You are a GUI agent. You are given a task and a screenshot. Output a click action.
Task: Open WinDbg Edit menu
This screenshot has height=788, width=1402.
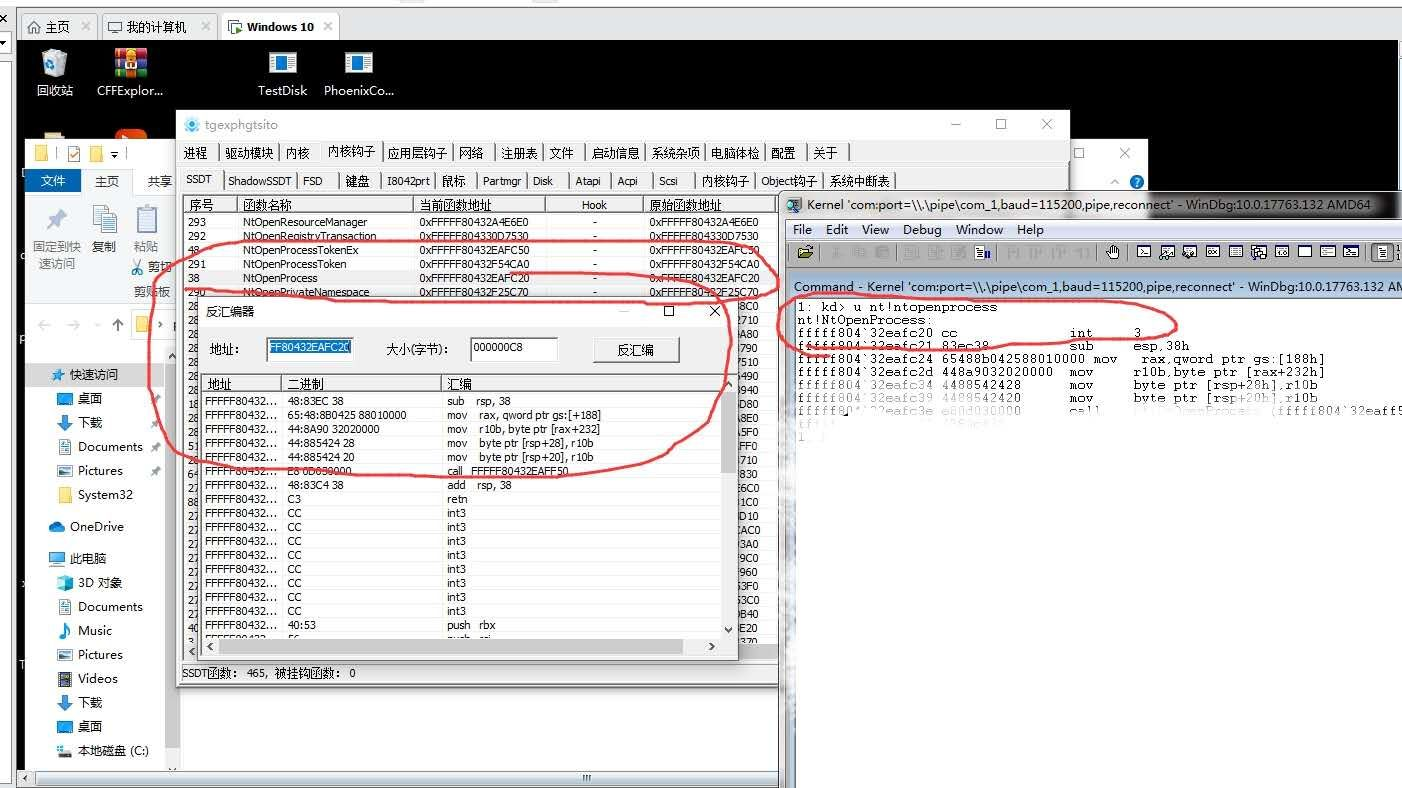(x=838, y=229)
